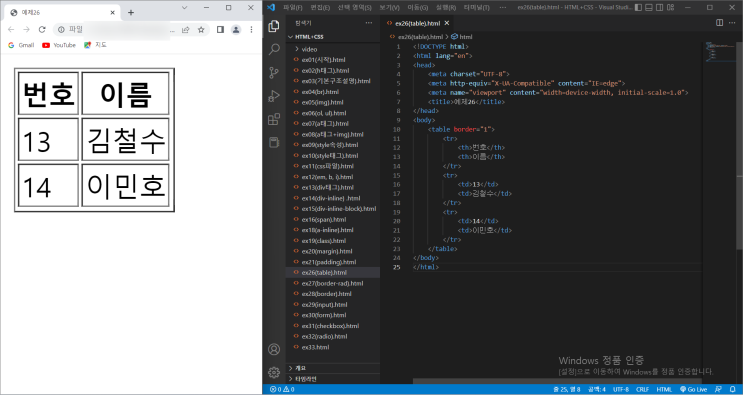Close the ex26(table).html editor tab
The height and width of the screenshot is (395, 743).
pos(446,23)
